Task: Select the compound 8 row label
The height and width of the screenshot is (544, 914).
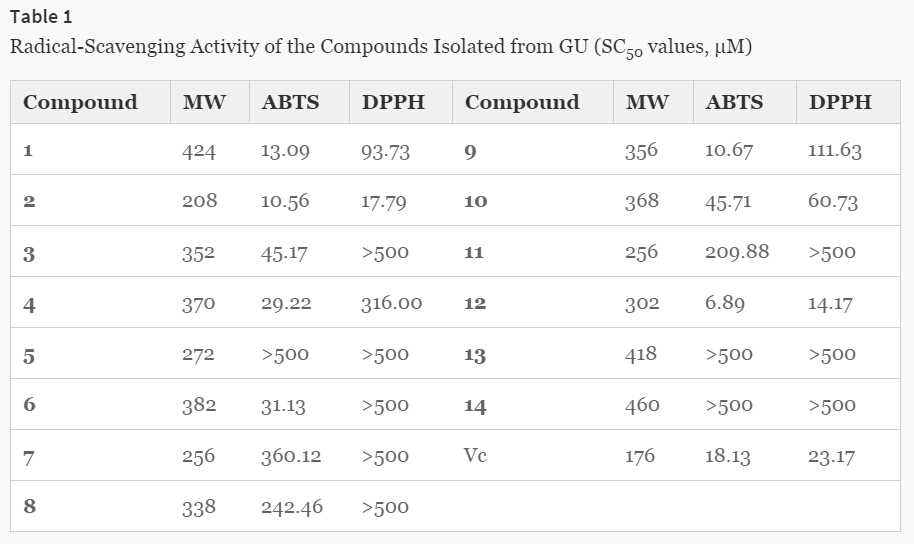Action: click(x=29, y=506)
